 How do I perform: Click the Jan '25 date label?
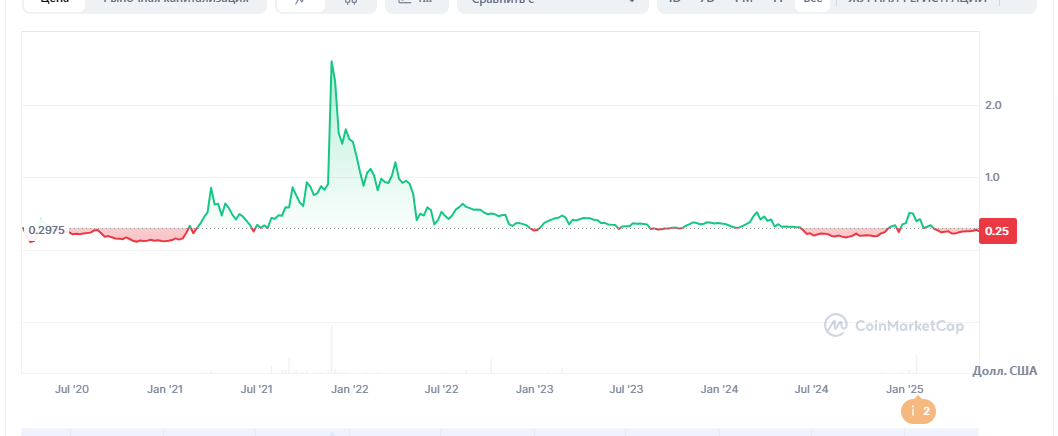(904, 389)
